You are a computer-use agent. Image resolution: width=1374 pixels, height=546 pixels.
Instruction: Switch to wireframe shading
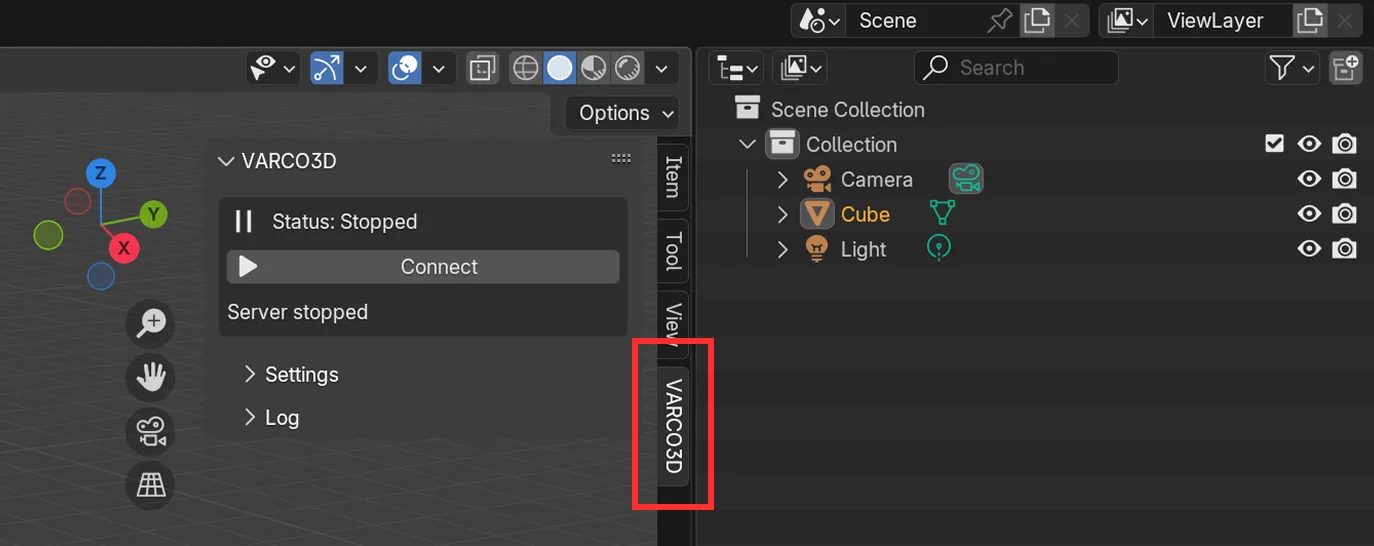(526, 68)
